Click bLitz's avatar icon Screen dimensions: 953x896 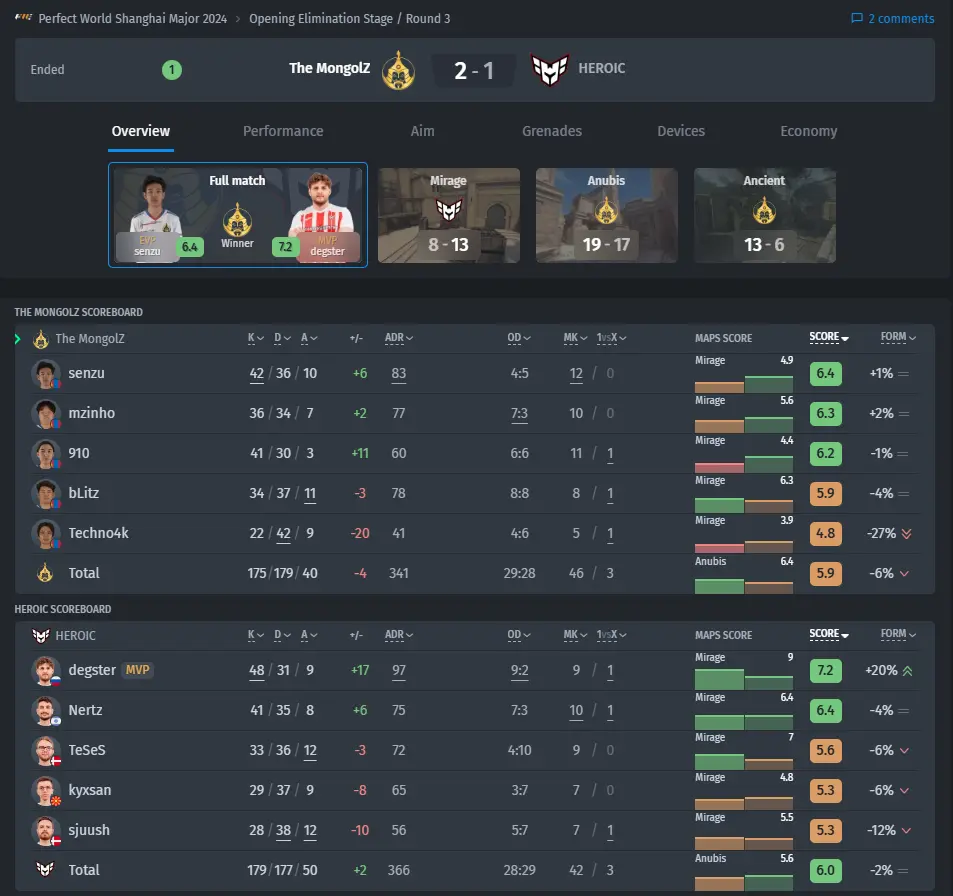coord(46,494)
